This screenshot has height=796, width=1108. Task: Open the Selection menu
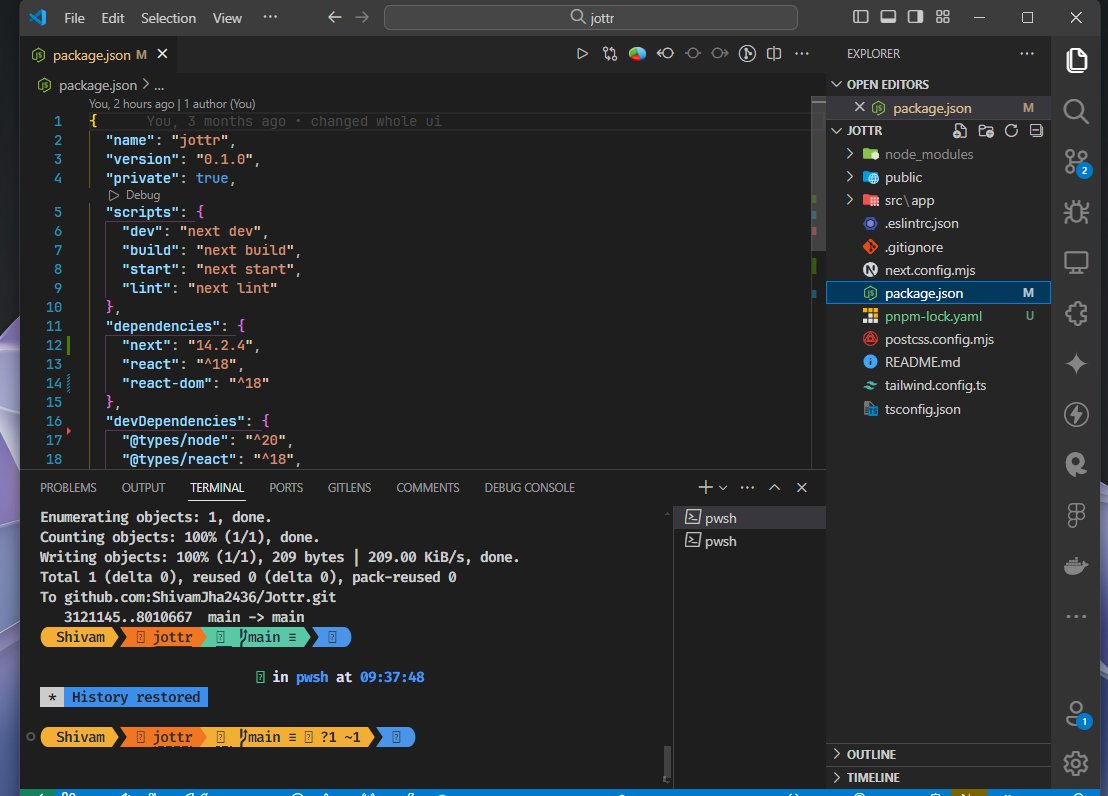168,18
